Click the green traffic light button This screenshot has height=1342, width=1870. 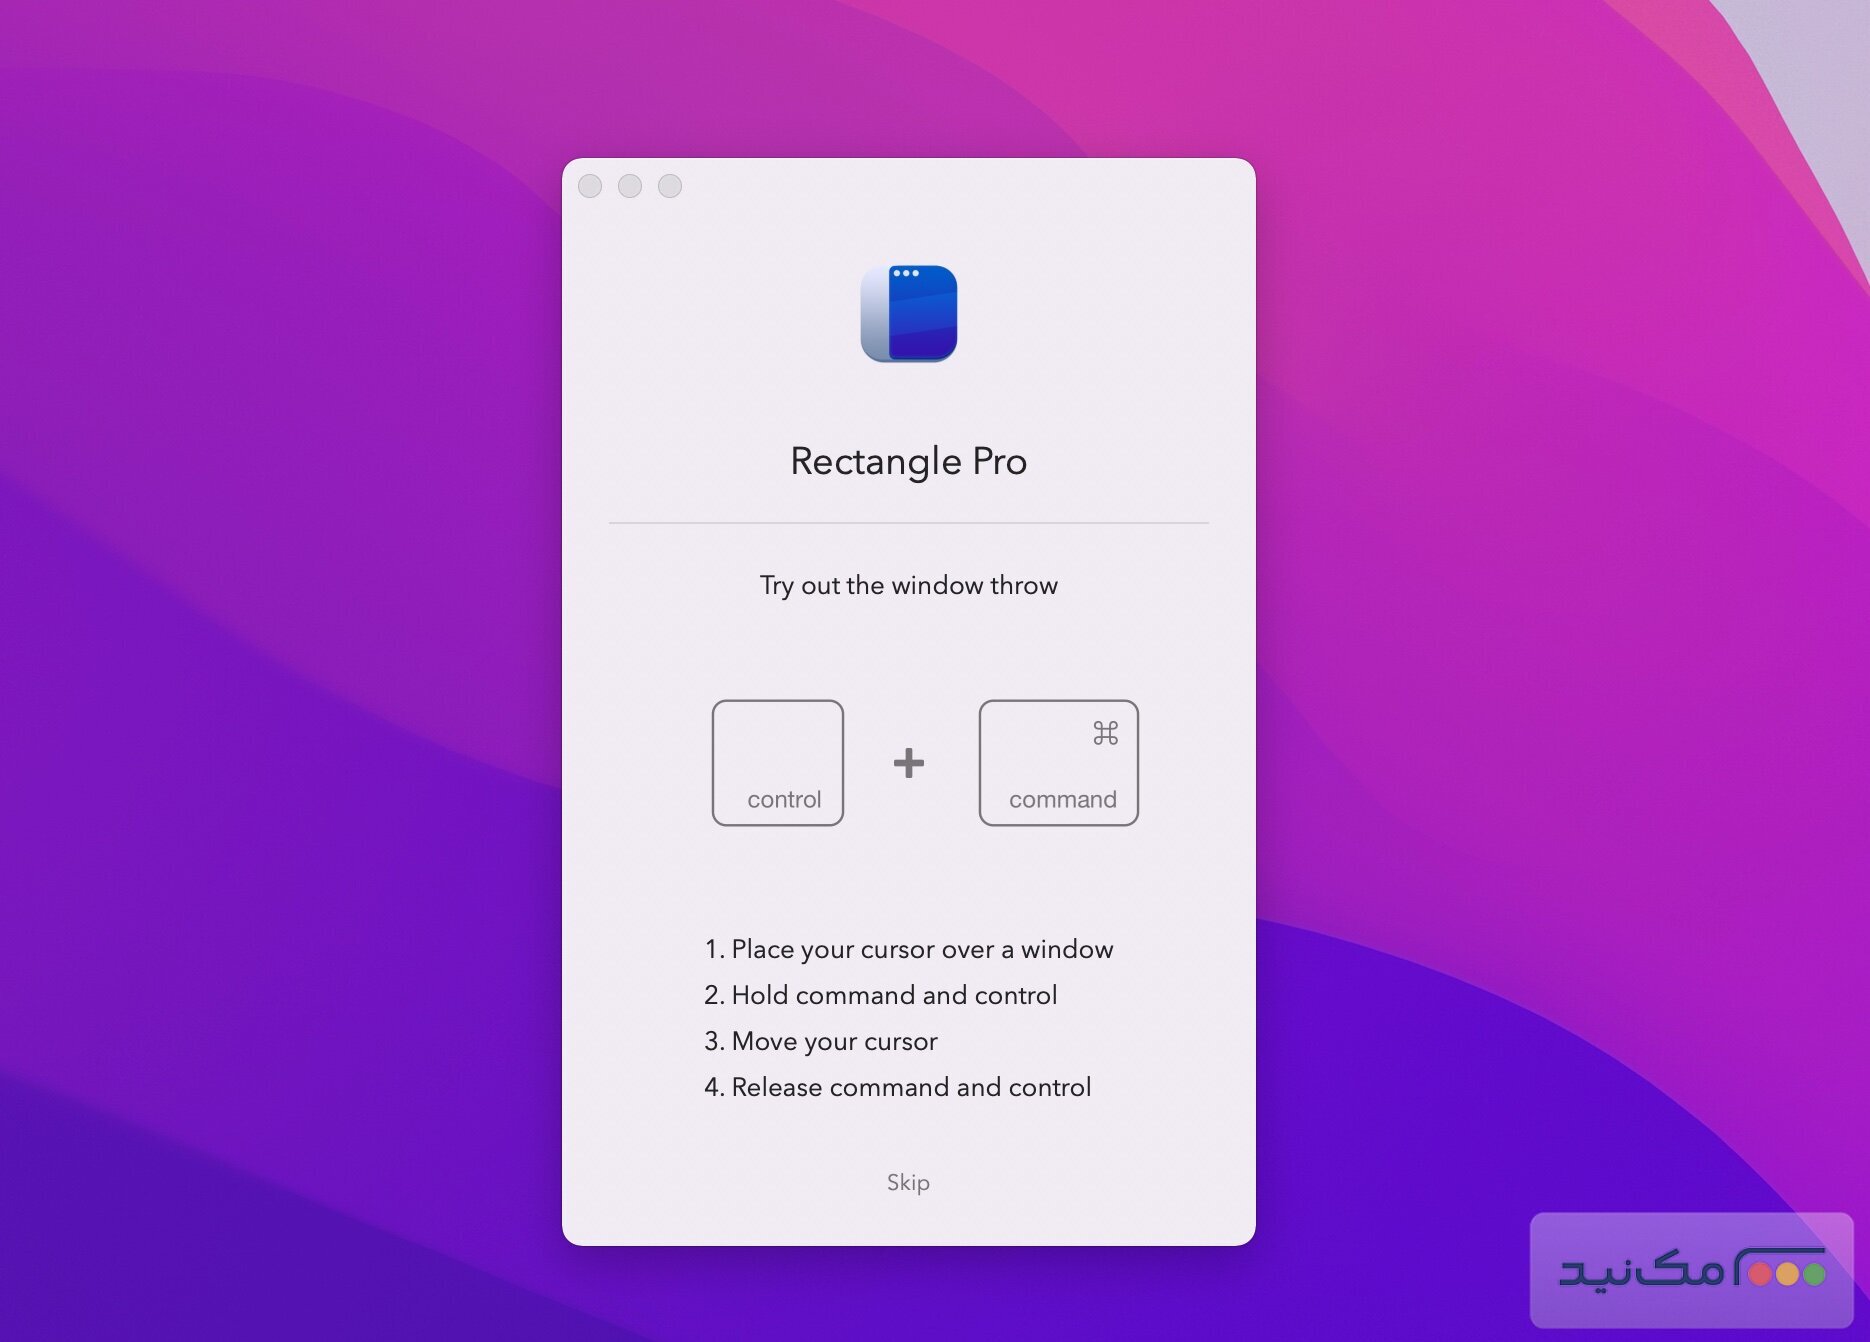pyautogui.click(x=668, y=186)
